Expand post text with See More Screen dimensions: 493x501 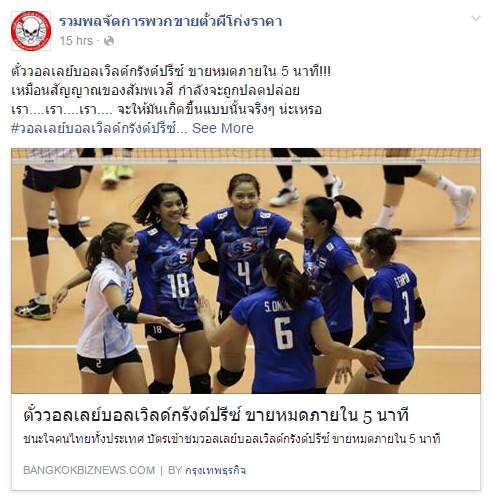[223, 128]
